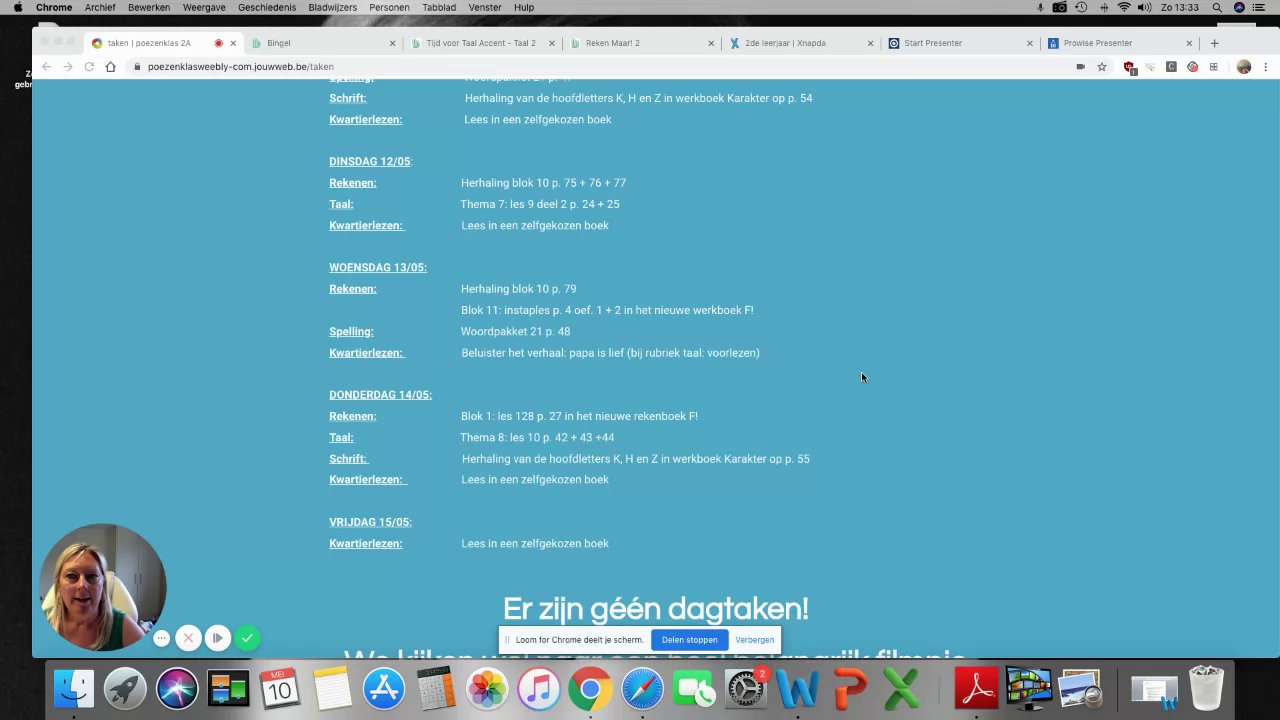Viewport: 1280px width, 720px height.
Task: Open PowerPoint in the dock
Action: click(849, 689)
